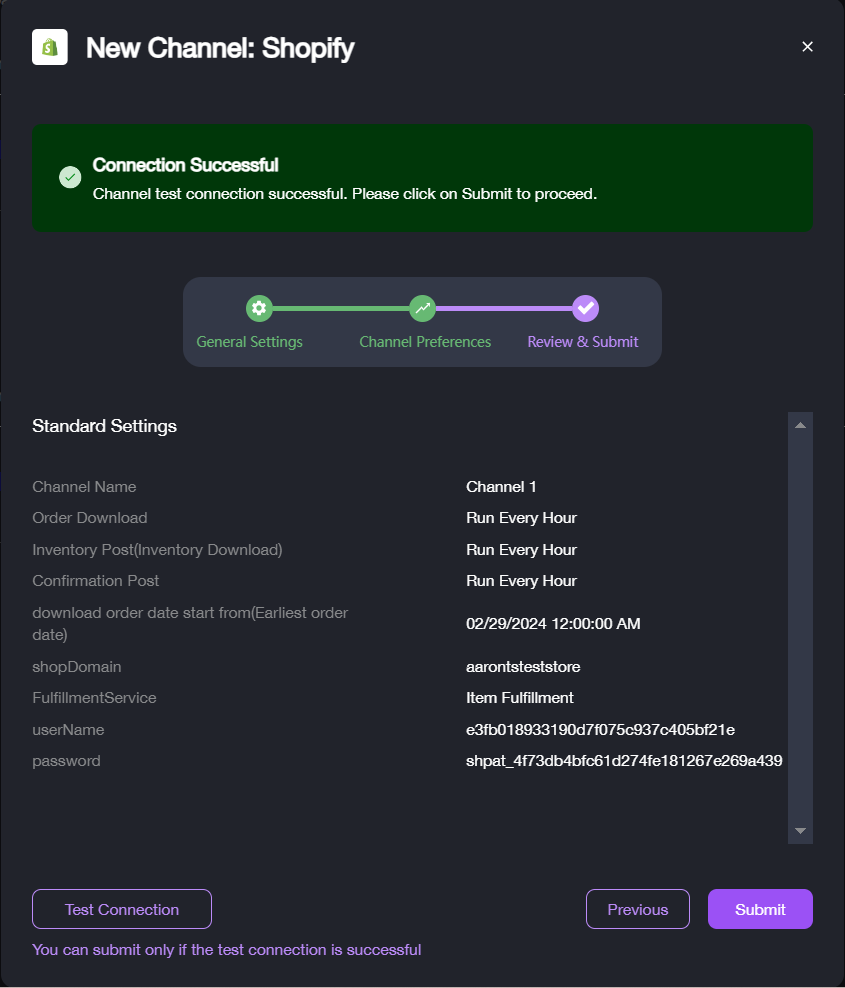This screenshot has height=988, width=845.
Task: Click the scrollbar up arrow
Action: 800,425
